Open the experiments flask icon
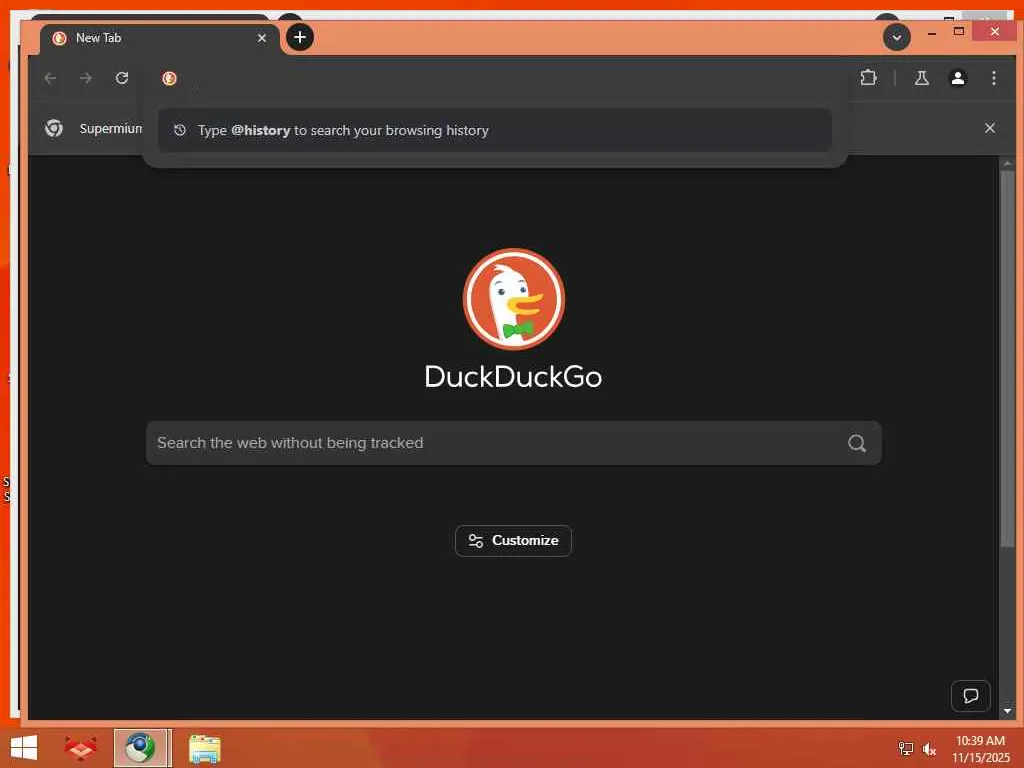Image resolution: width=1024 pixels, height=768 pixels. tap(921, 78)
